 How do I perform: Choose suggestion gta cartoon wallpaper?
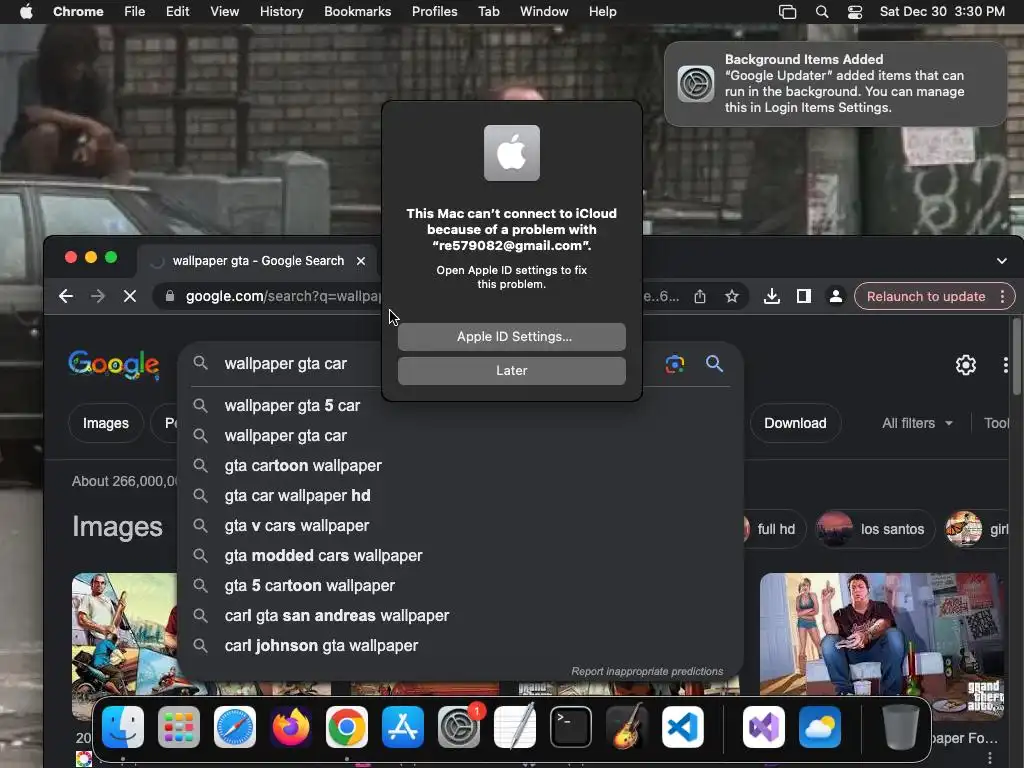[303, 466]
